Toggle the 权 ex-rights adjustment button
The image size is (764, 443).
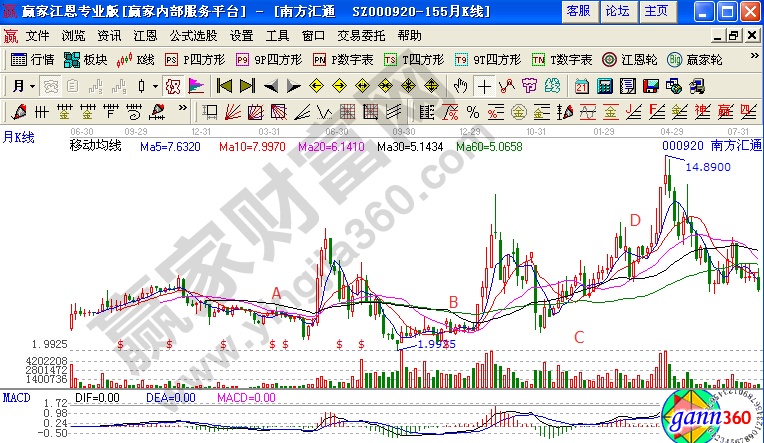(x=173, y=86)
